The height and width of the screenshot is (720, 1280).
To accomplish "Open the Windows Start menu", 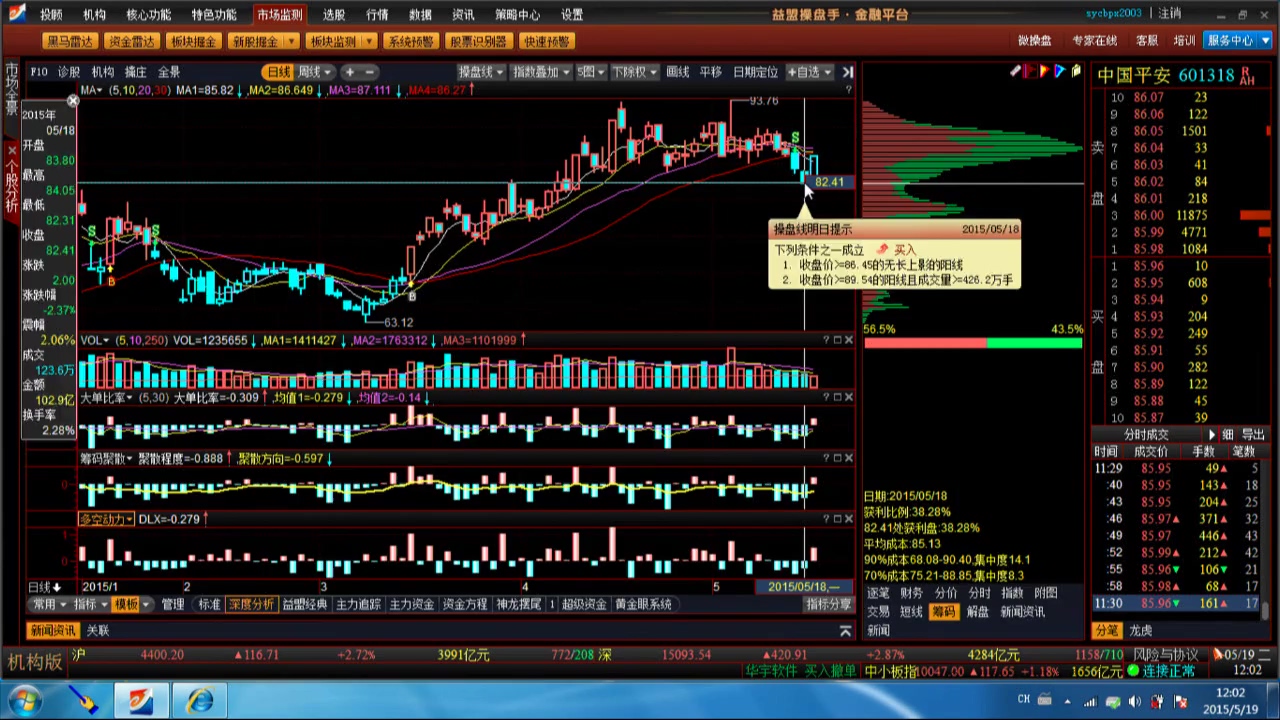I will point(24,700).
